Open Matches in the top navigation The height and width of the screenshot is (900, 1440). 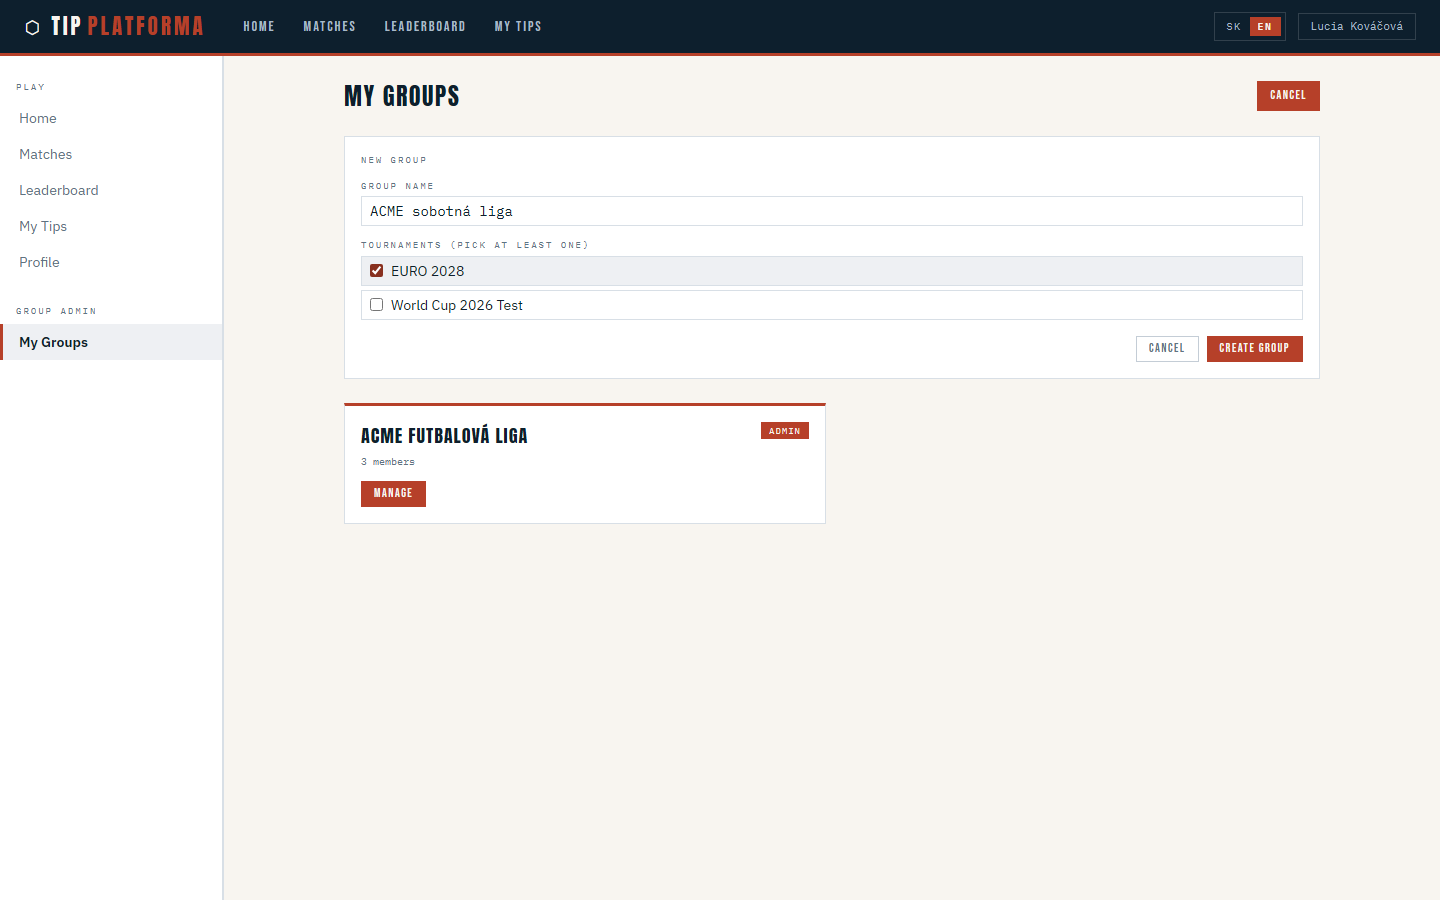click(x=329, y=27)
